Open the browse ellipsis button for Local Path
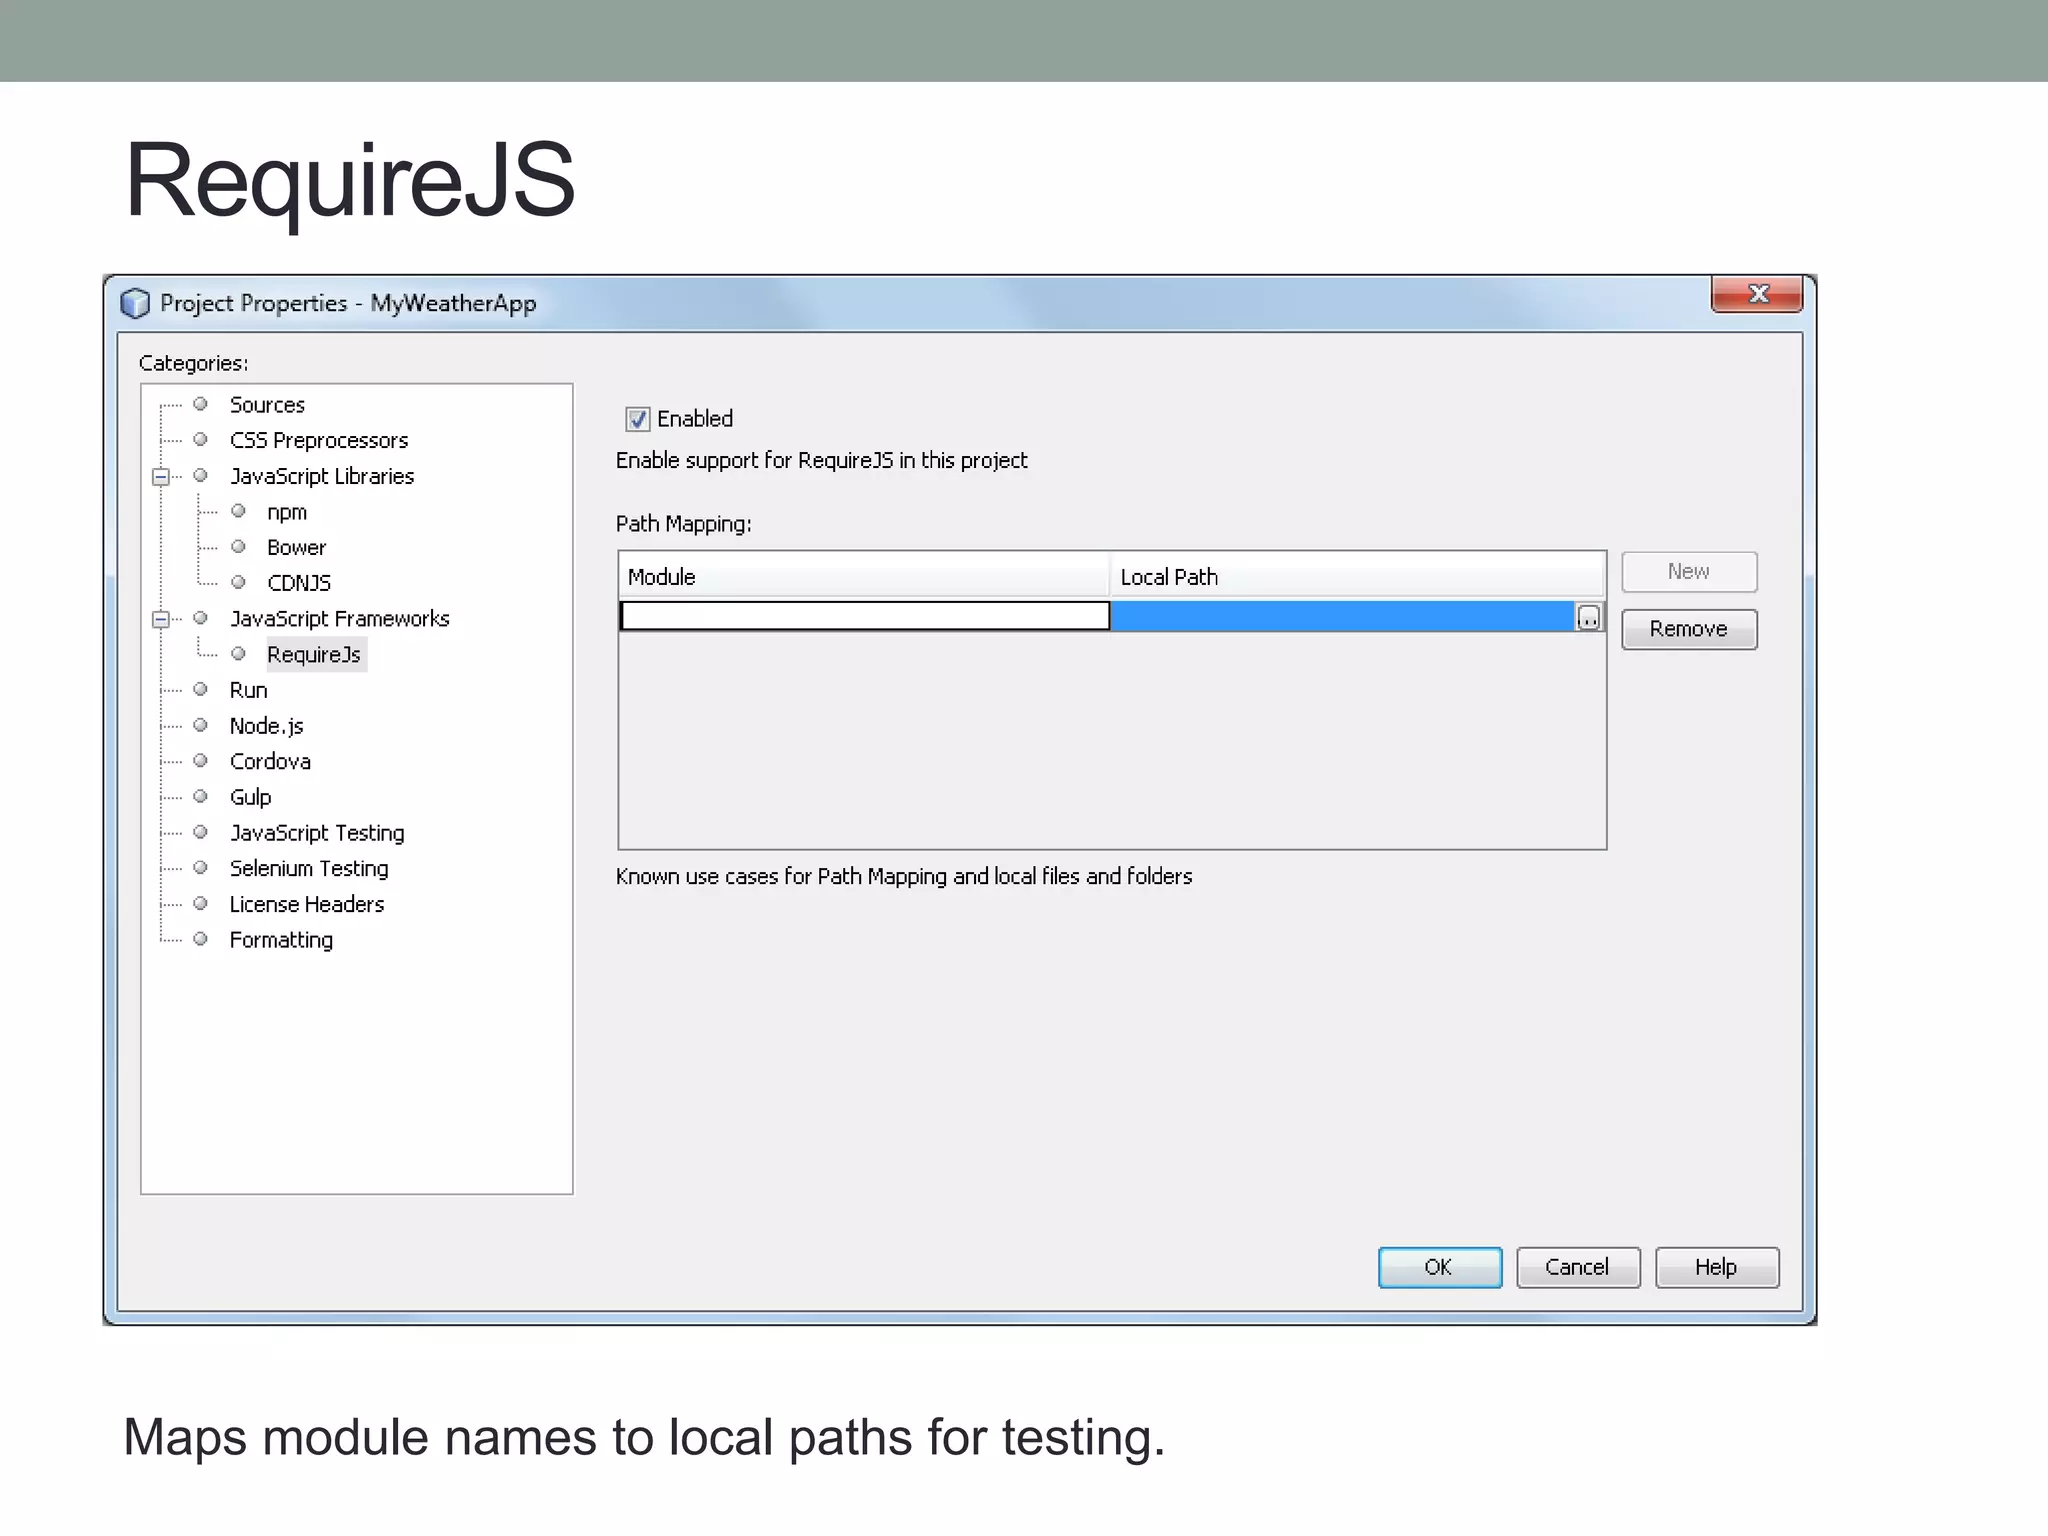The height and width of the screenshot is (1536, 2048). coord(1588,617)
